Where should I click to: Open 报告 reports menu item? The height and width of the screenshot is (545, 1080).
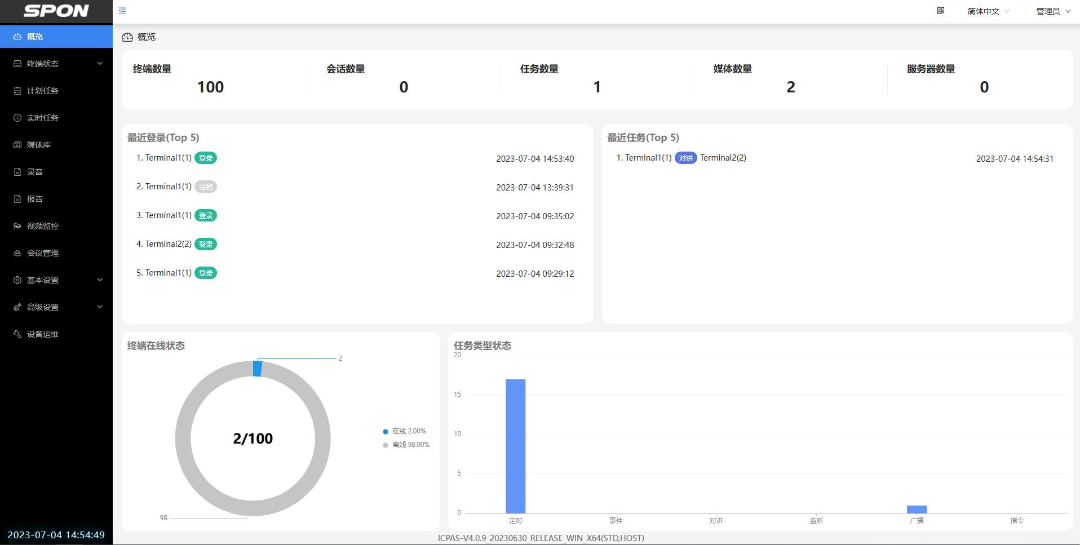(34, 199)
